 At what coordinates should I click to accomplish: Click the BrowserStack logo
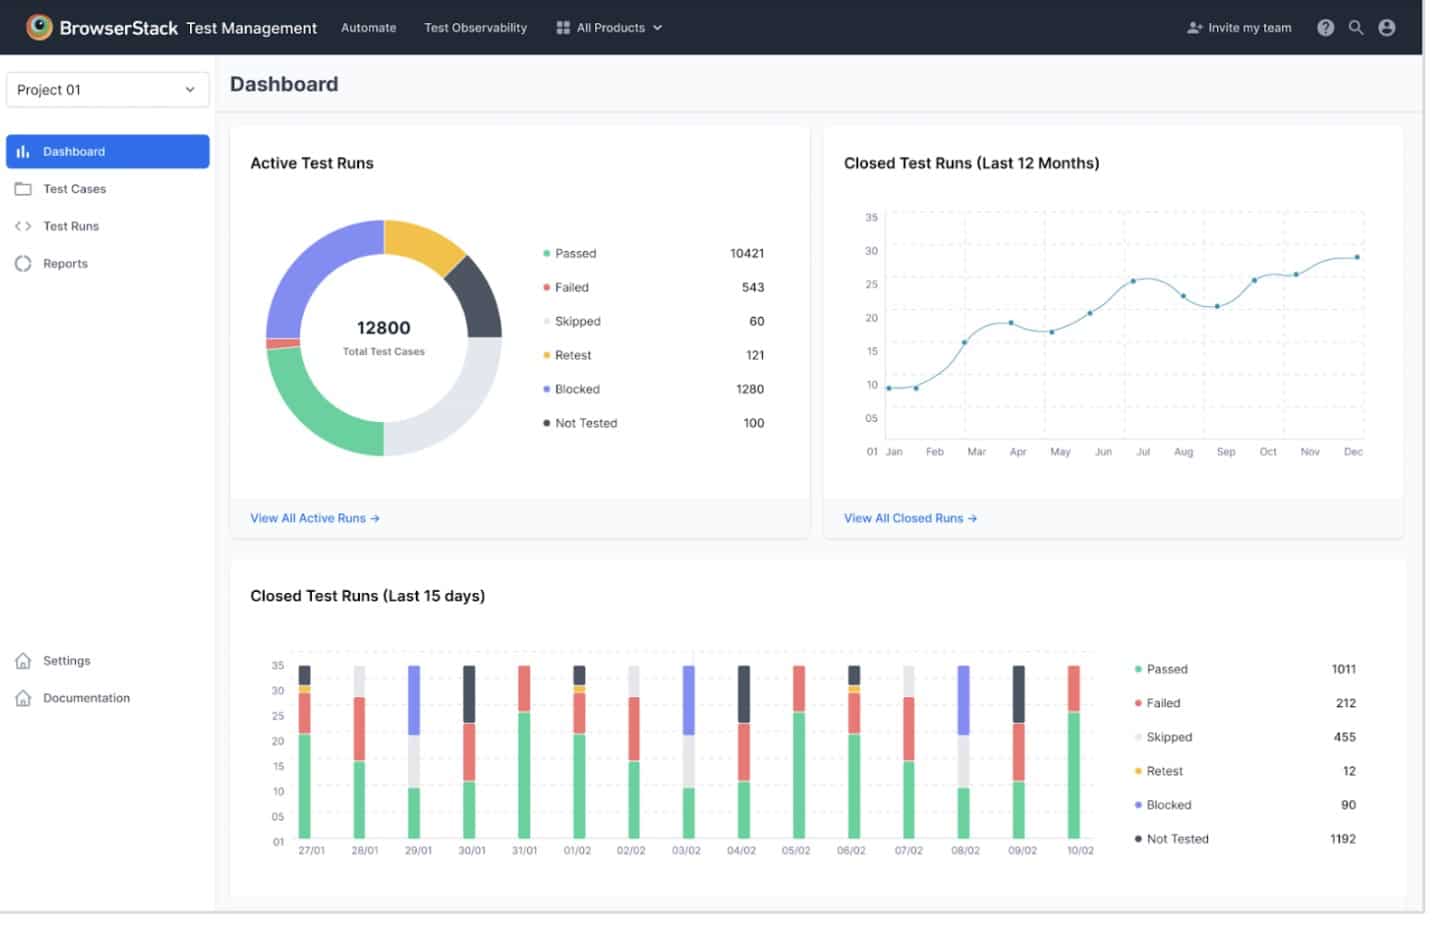point(40,27)
